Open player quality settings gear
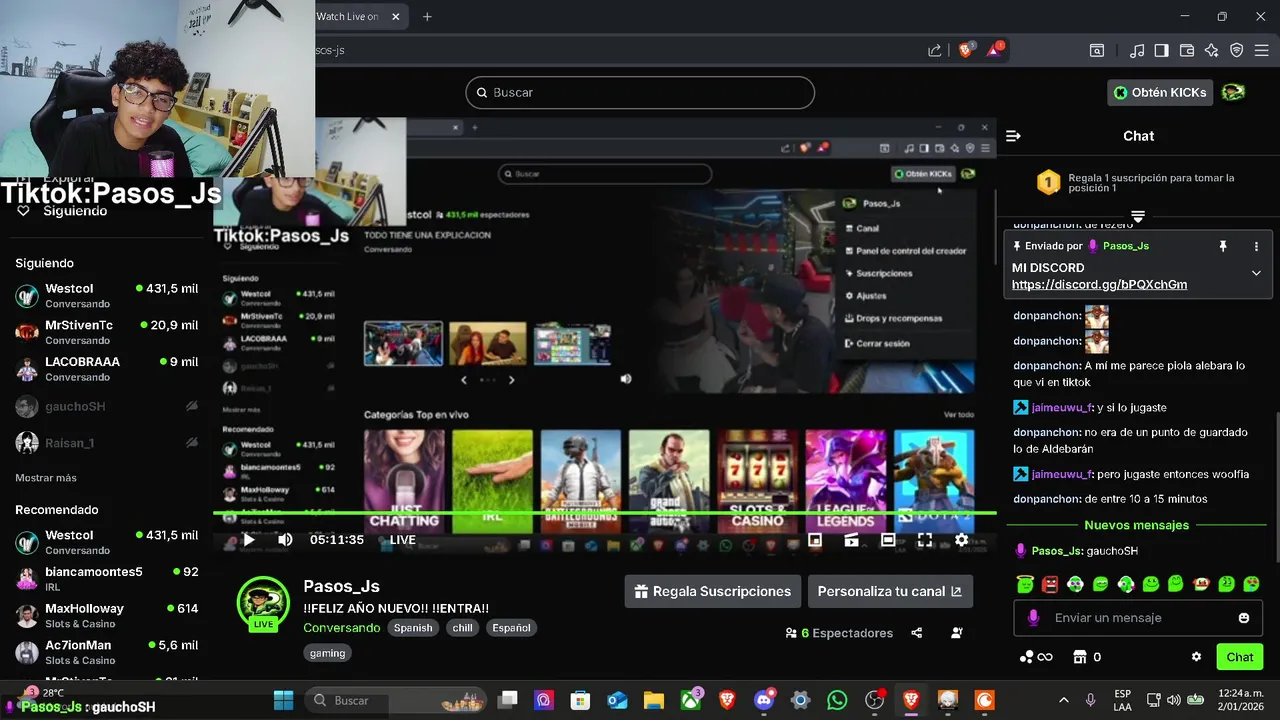 [961, 540]
